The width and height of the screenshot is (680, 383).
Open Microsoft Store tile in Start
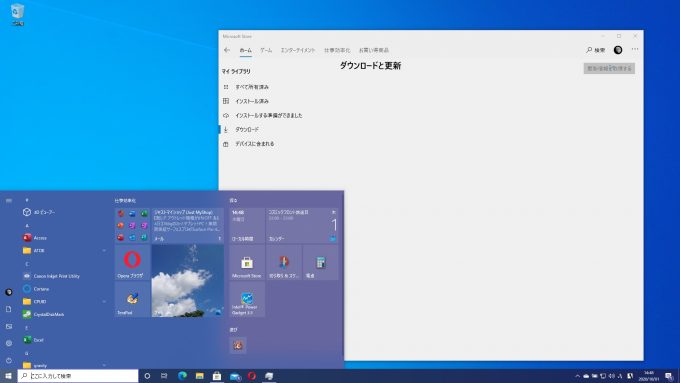tap(247, 262)
